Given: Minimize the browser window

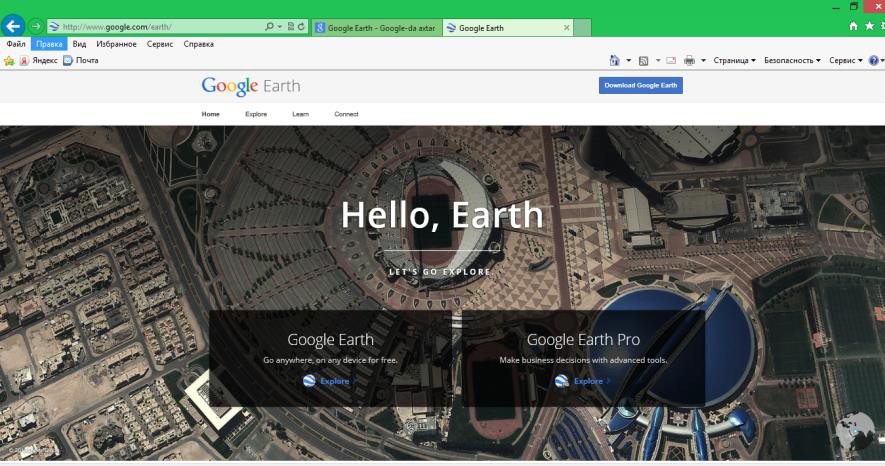Looking at the screenshot, I should 836,7.
